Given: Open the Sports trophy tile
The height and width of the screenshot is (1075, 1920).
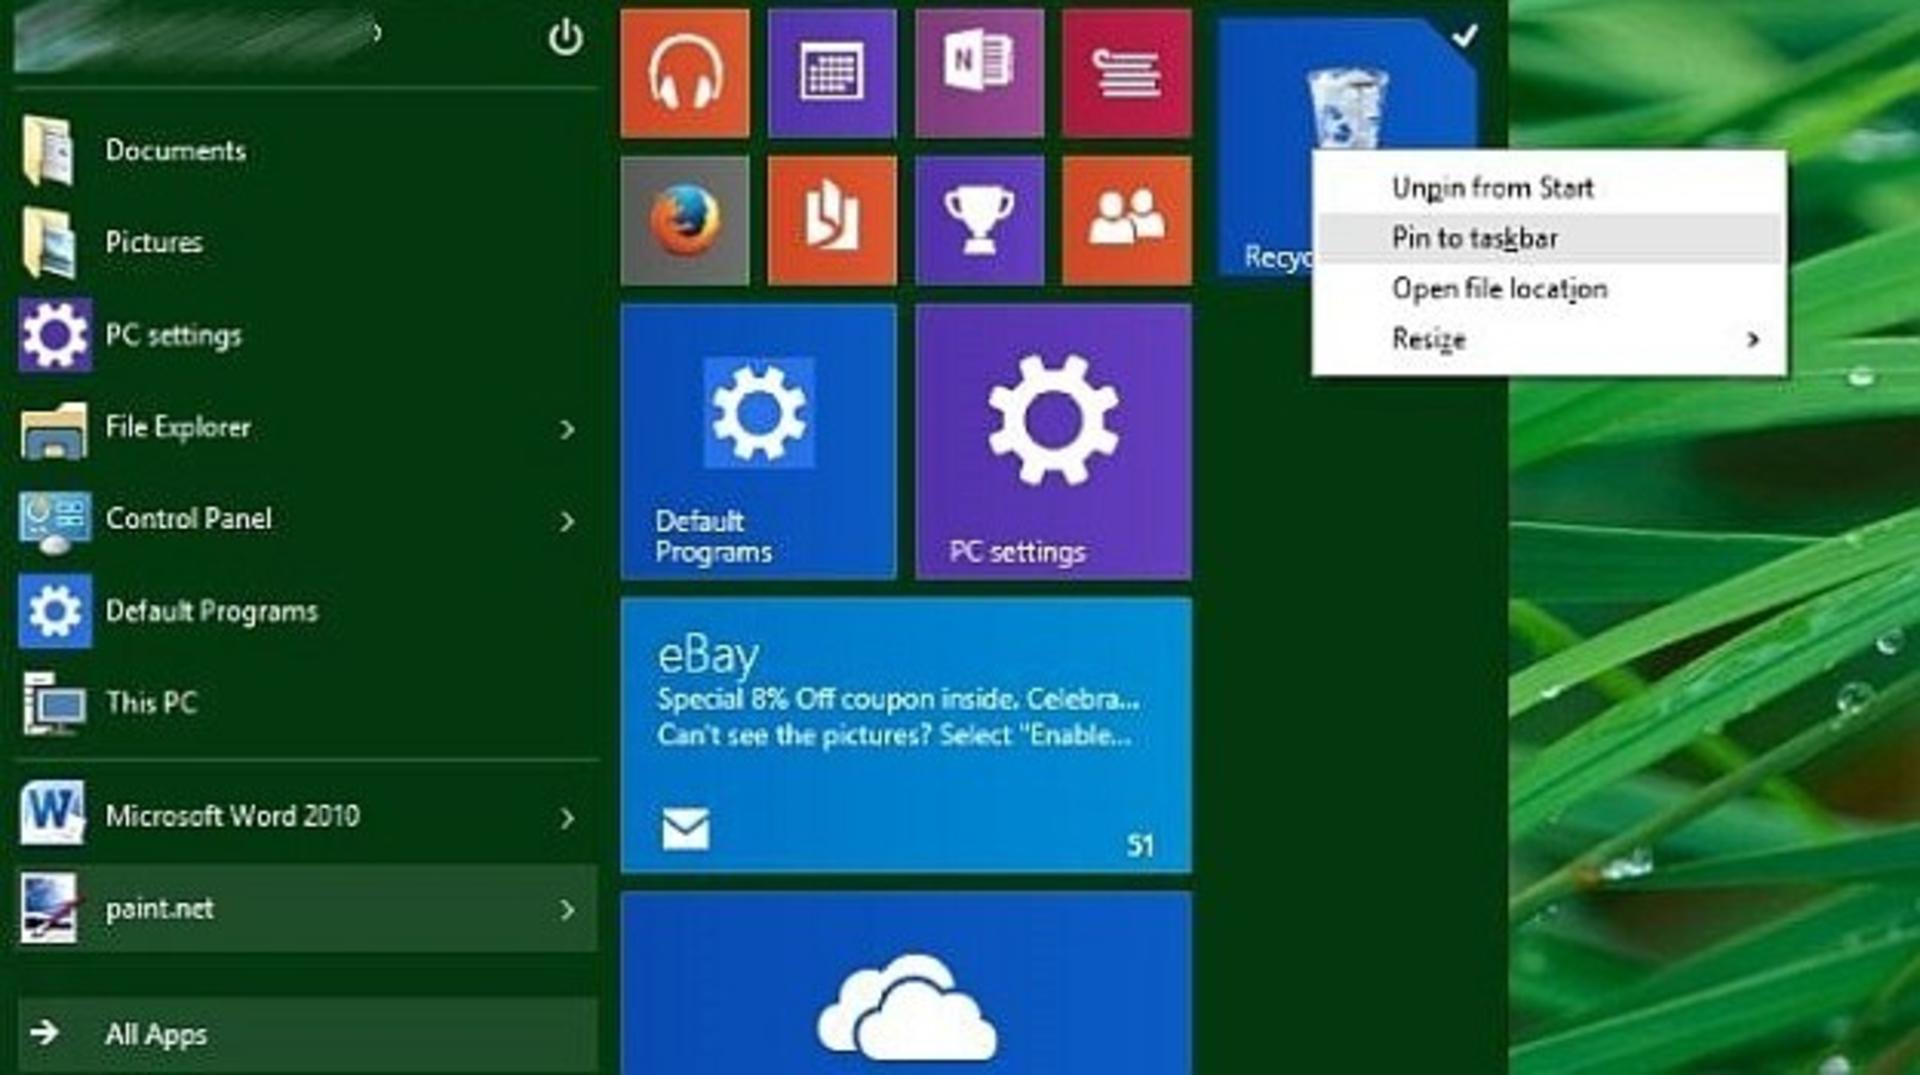Looking at the screenshot, I should (x=980, y=221).
